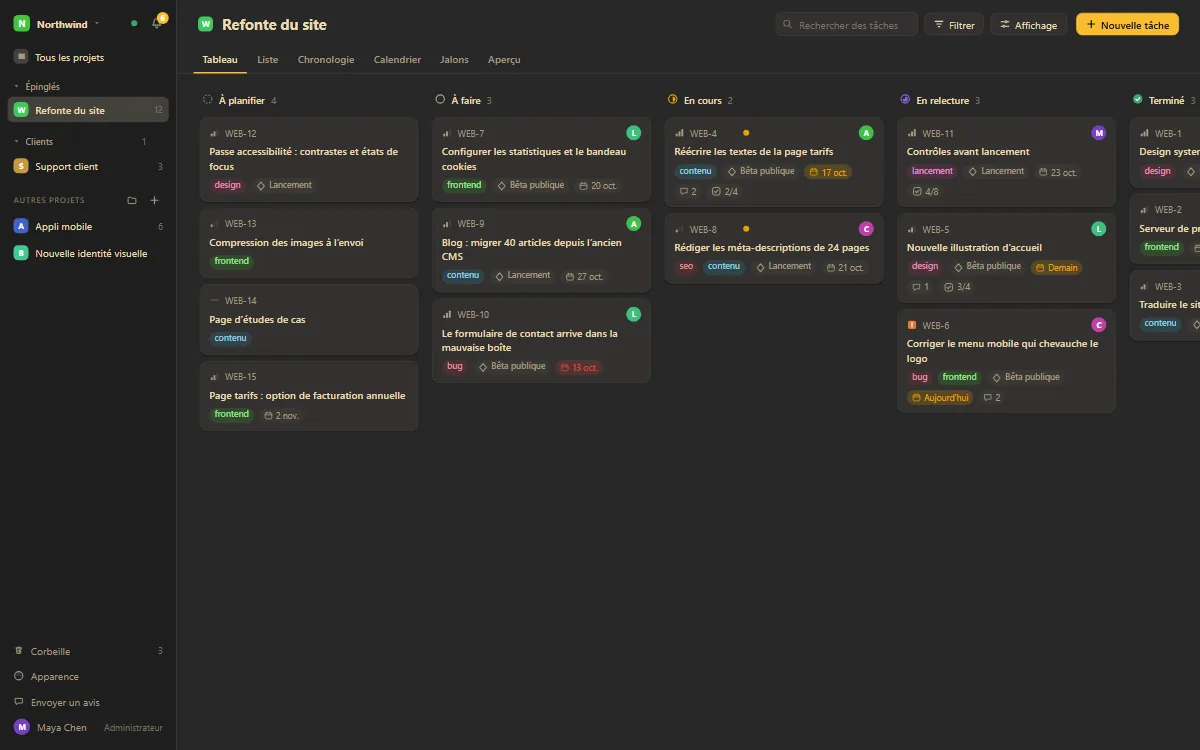Switch to the Jalons tab
1200x750 pixels.
[454, 60]
